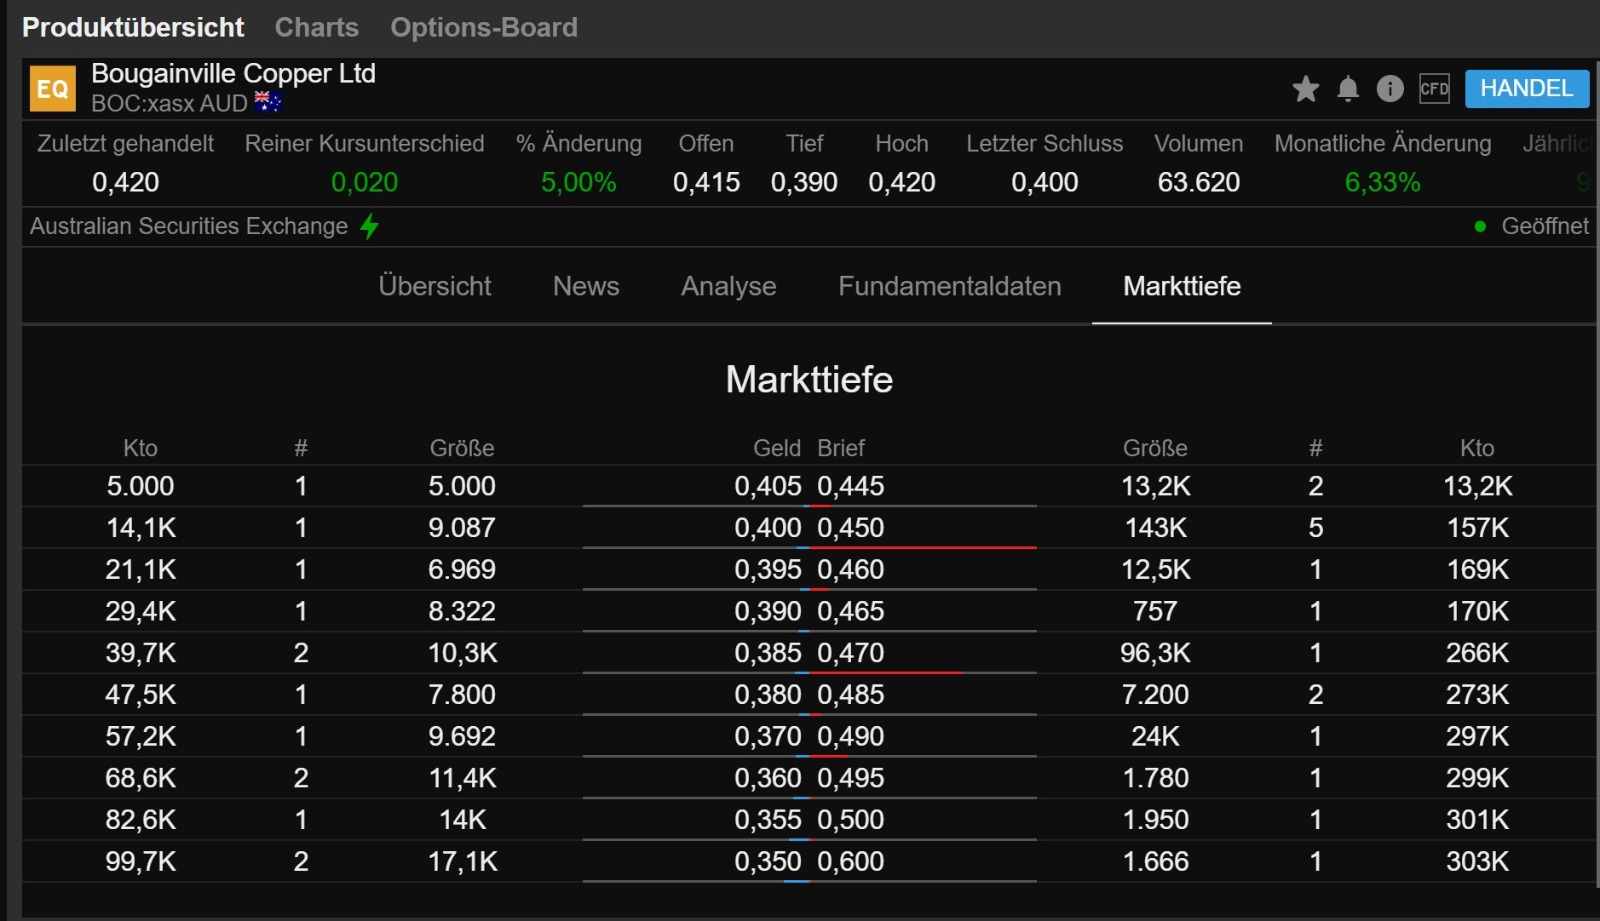This screenshot has width=1600, height=921.
Task: Click ask price 0,600
Action: click(x=851, y=861)
